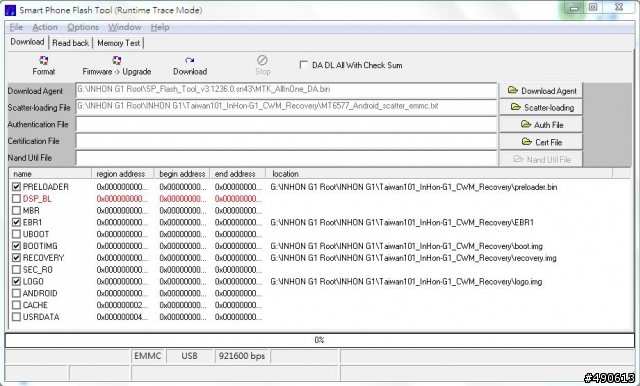The width and height of the screenshot is (640, 386).
Task: Click the 0% progress bar
Action: pyautogui.click(x=320, y=340)
